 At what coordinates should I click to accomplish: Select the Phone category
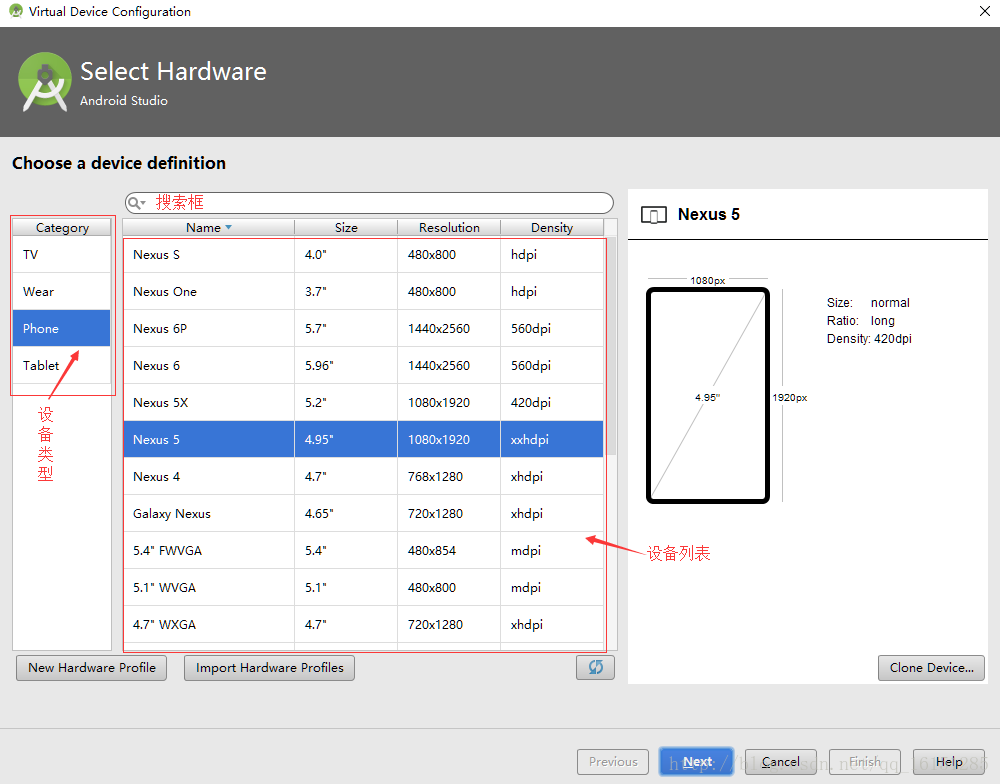click(62, 329)
